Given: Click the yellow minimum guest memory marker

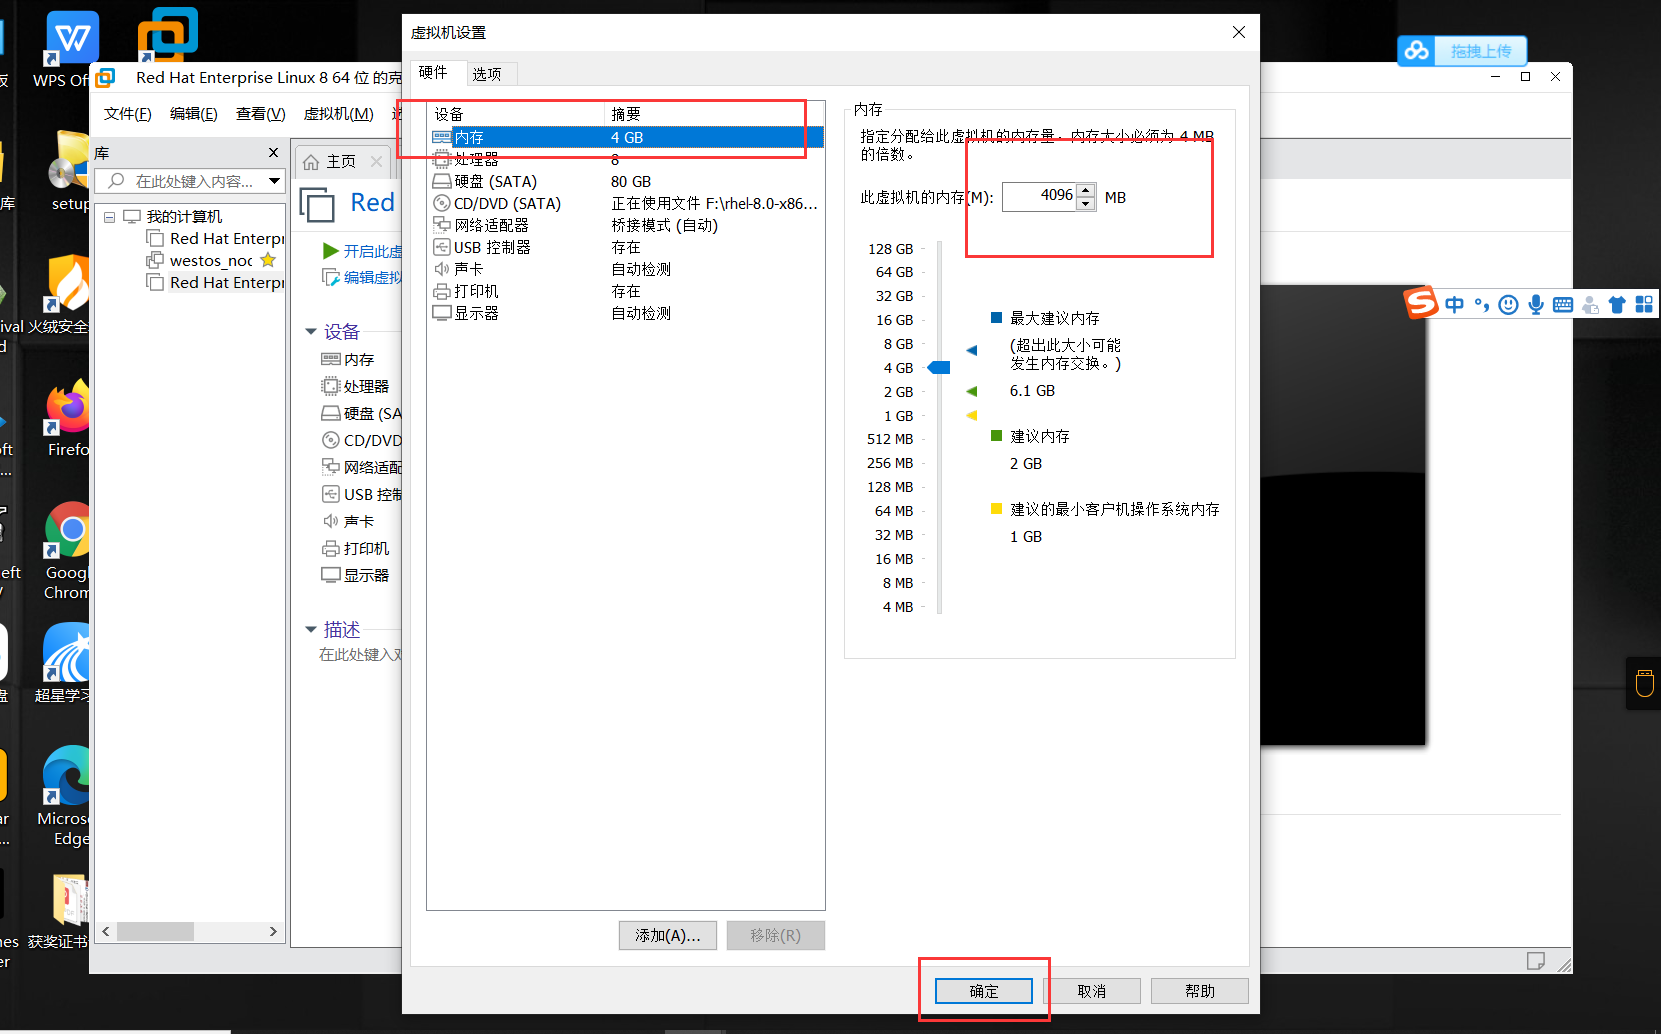Looking at the screenshot, I should [972, 415].
